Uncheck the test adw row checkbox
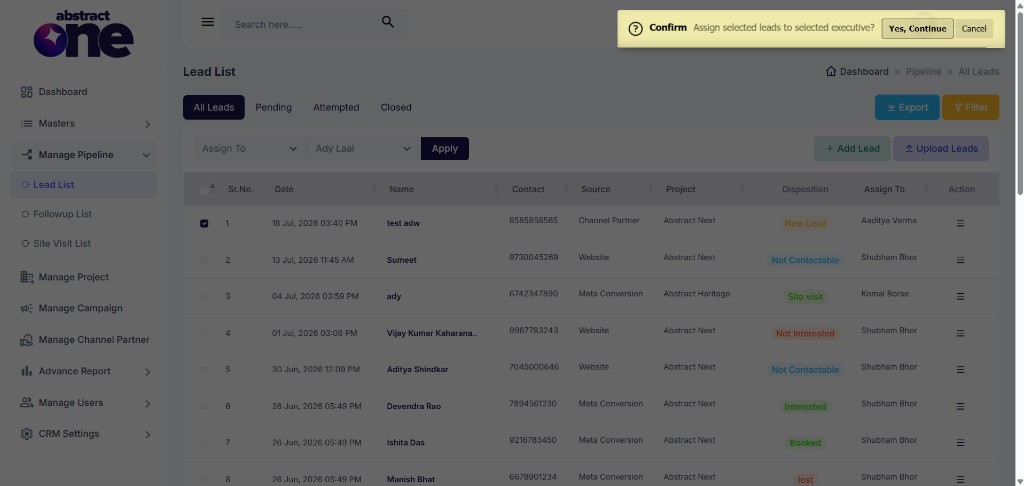The height and width of the screenshot is (486, 1024). (x=204, y=223)
